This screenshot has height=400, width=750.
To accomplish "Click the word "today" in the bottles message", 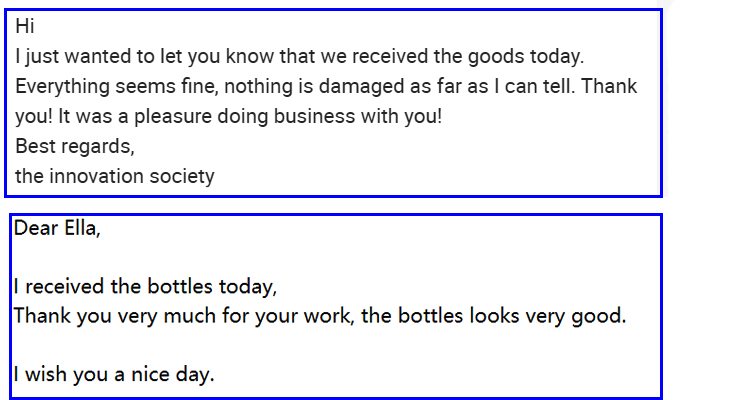I will pyautogui.click(x=245, y=287).
